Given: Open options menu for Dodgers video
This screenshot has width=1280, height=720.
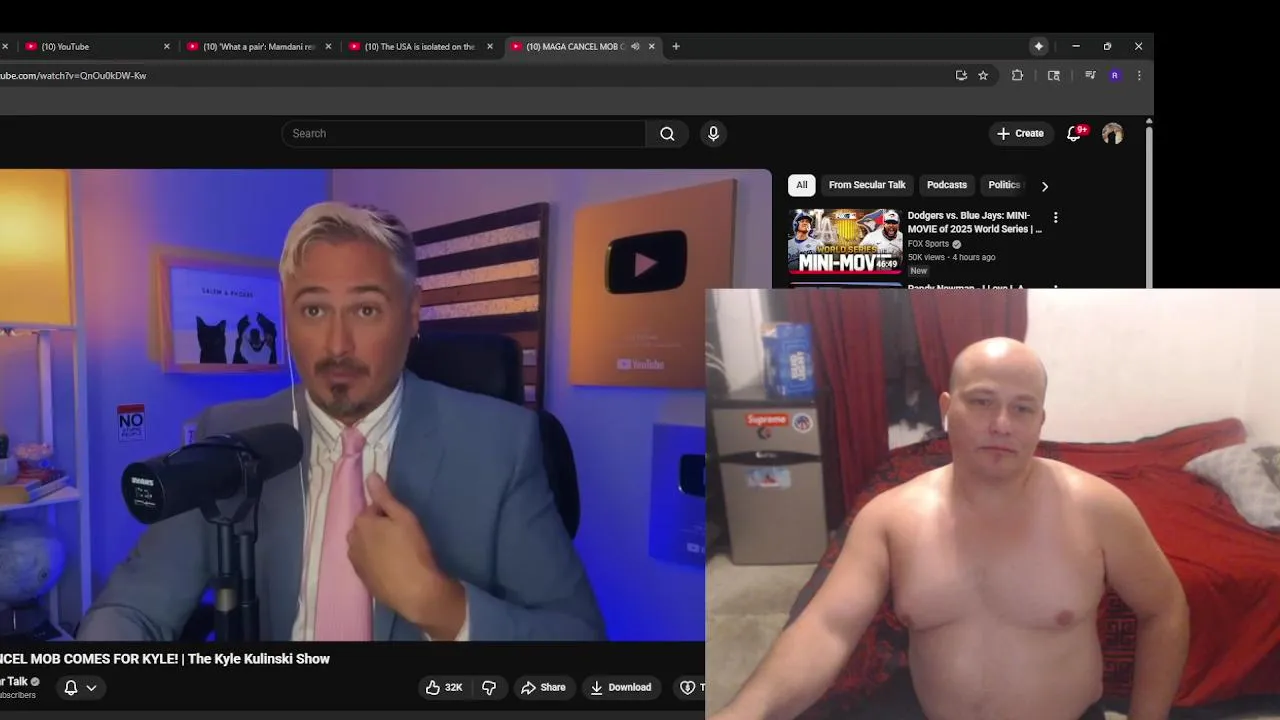Looking at the screenshot, I should [x=1055, y=217].
